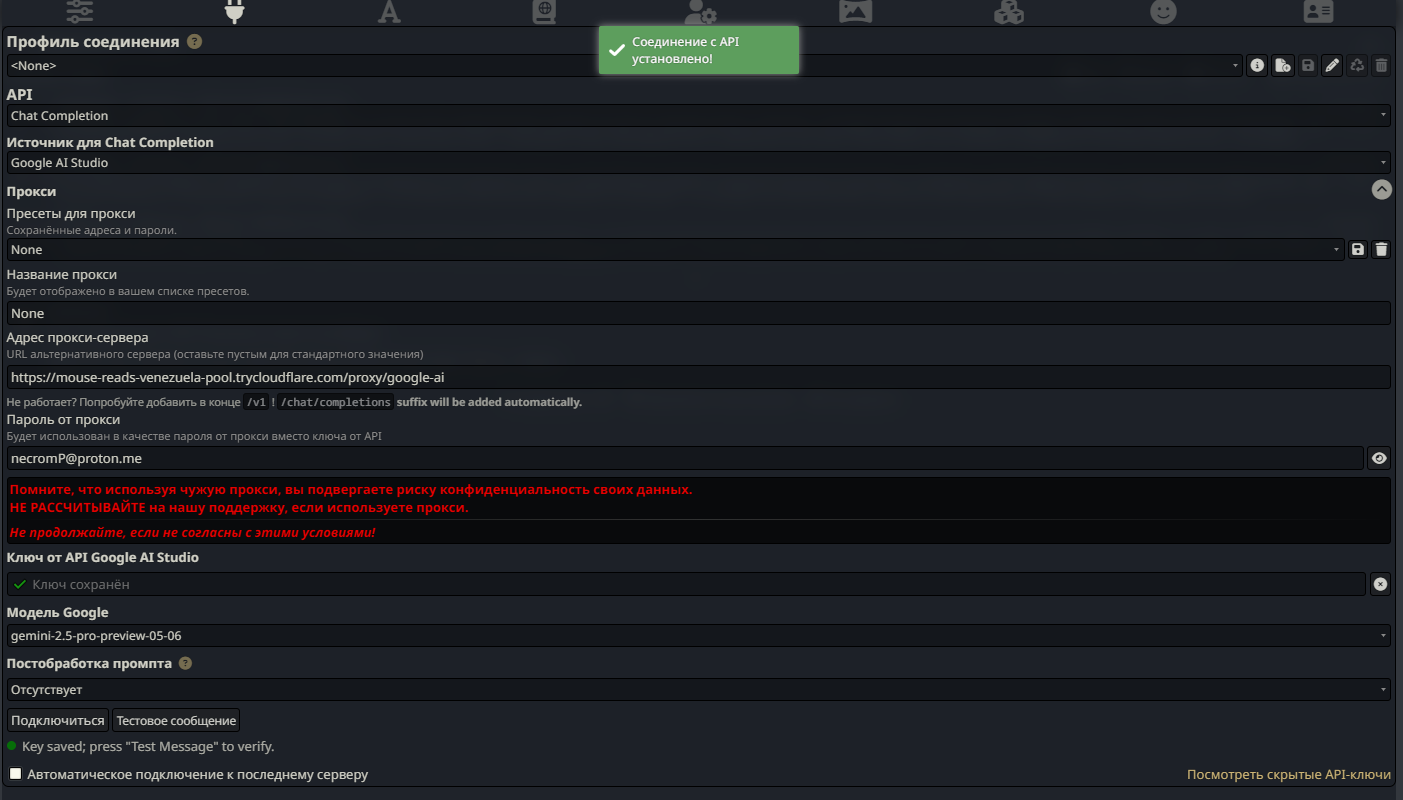Open the persona smiley face panel

[1163, 11]
